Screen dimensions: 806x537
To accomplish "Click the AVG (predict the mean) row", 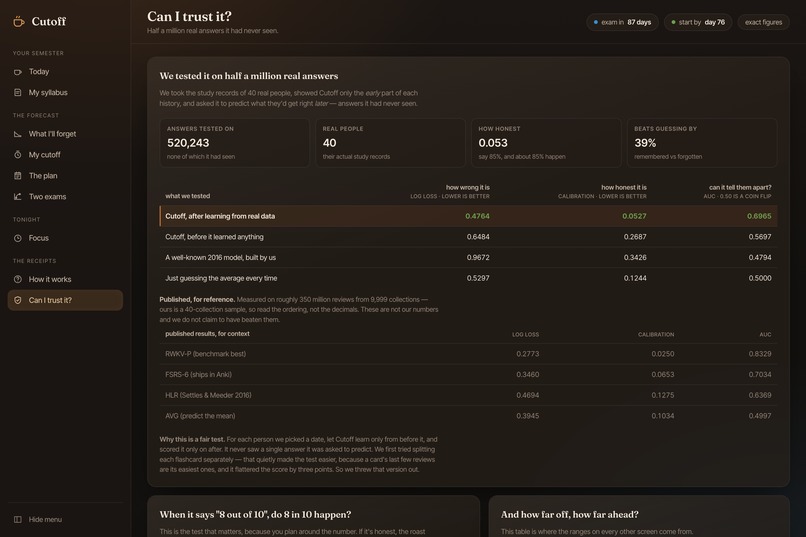I will pos(468,416).
